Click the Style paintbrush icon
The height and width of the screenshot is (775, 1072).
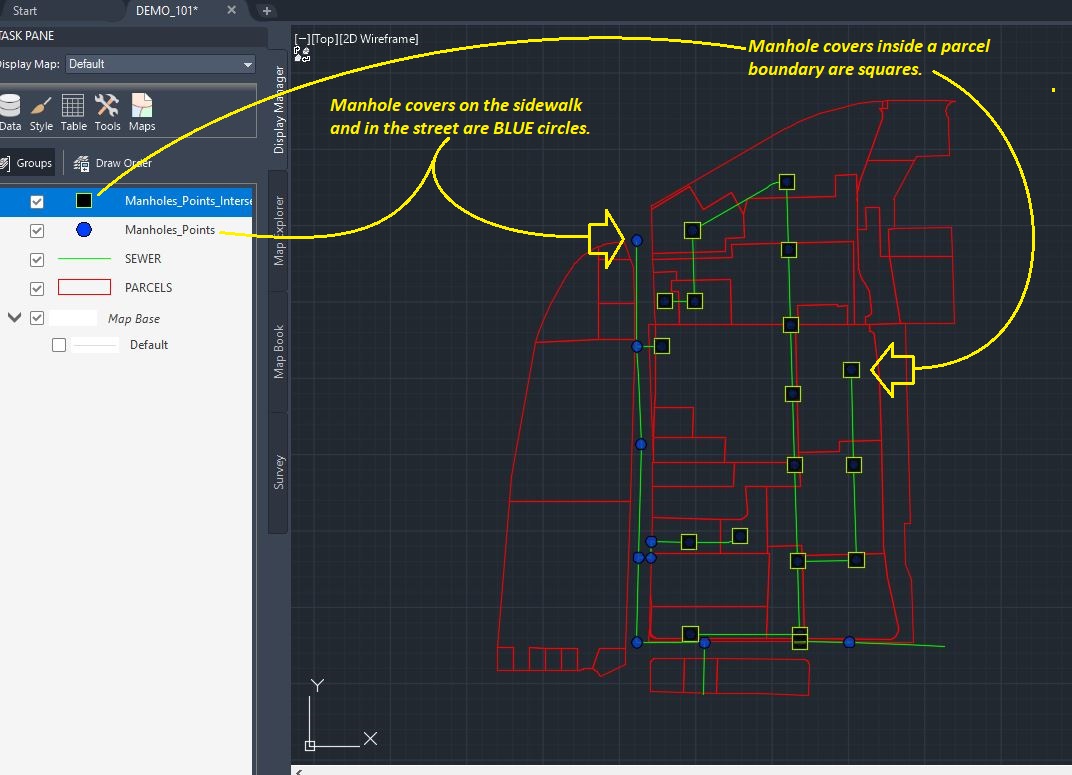point(41,112)
